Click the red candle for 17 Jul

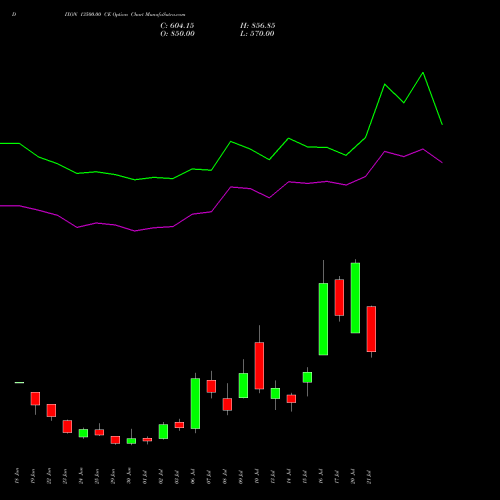(339, 297)
